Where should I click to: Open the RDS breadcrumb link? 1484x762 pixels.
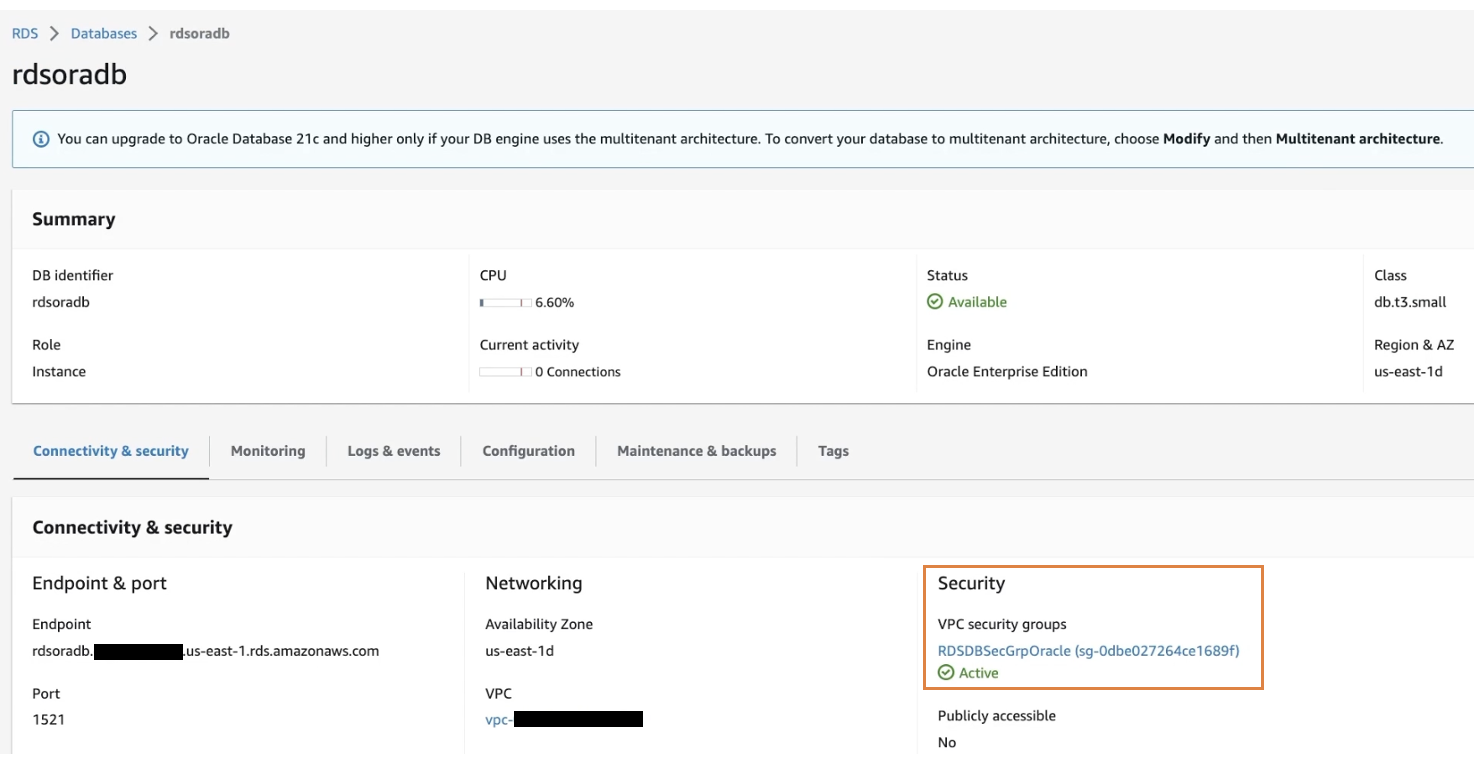tap(25, 34)
